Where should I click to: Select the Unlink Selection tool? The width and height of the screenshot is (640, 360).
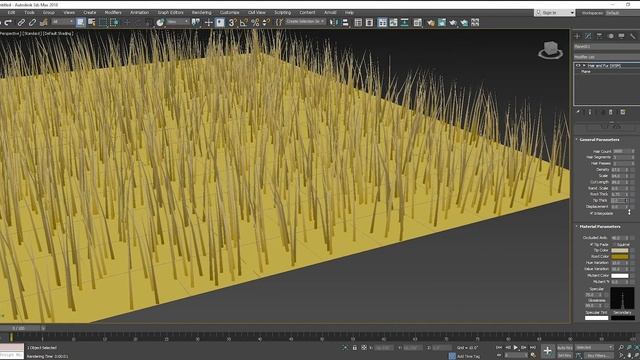click(32, 22)
